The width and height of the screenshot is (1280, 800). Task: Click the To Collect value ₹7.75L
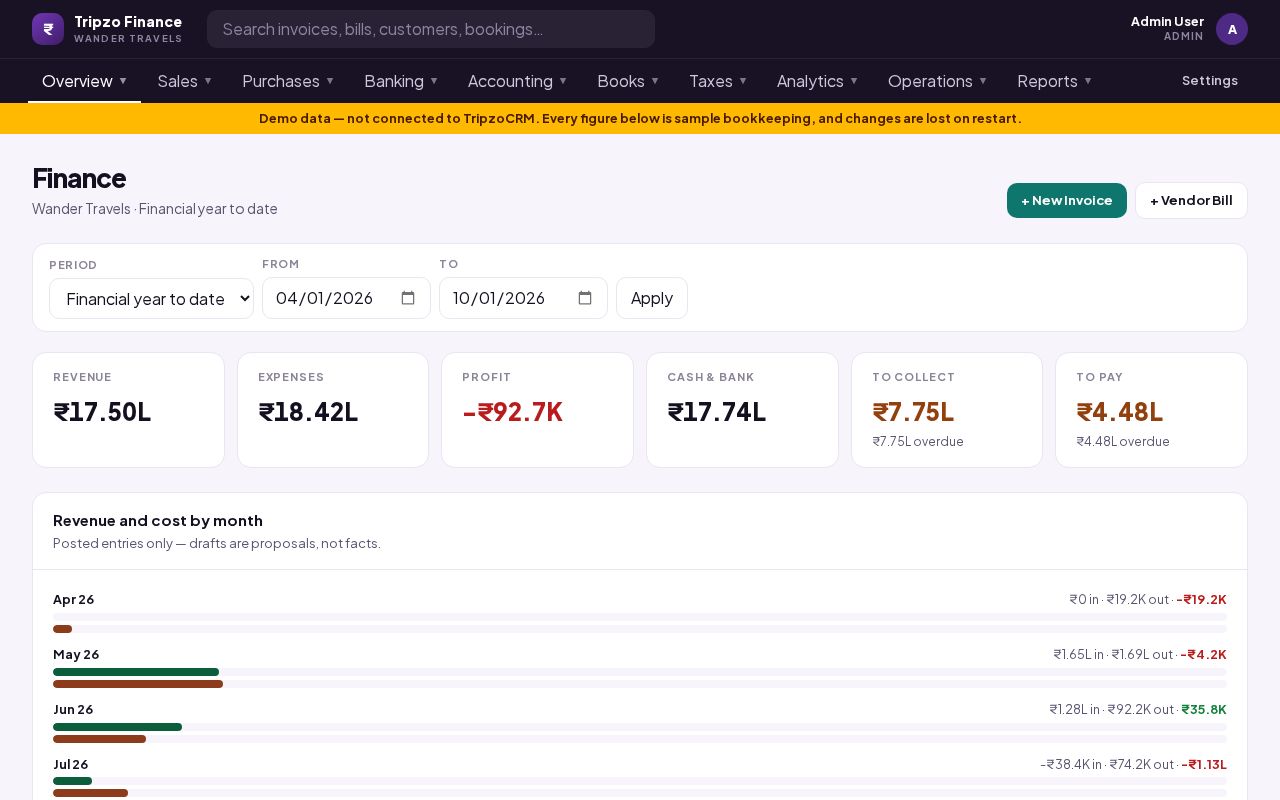tap(913, 412)
